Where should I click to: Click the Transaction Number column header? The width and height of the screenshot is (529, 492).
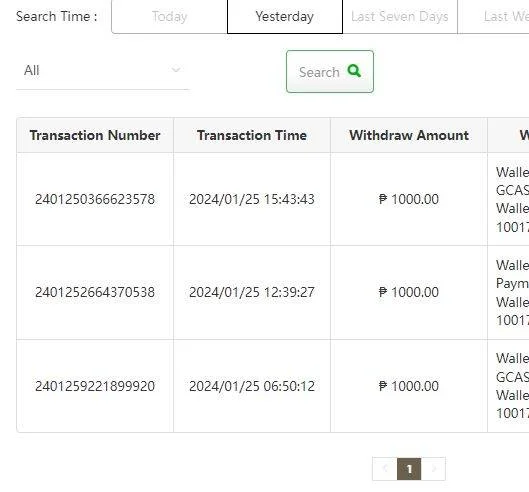[95, 135]
